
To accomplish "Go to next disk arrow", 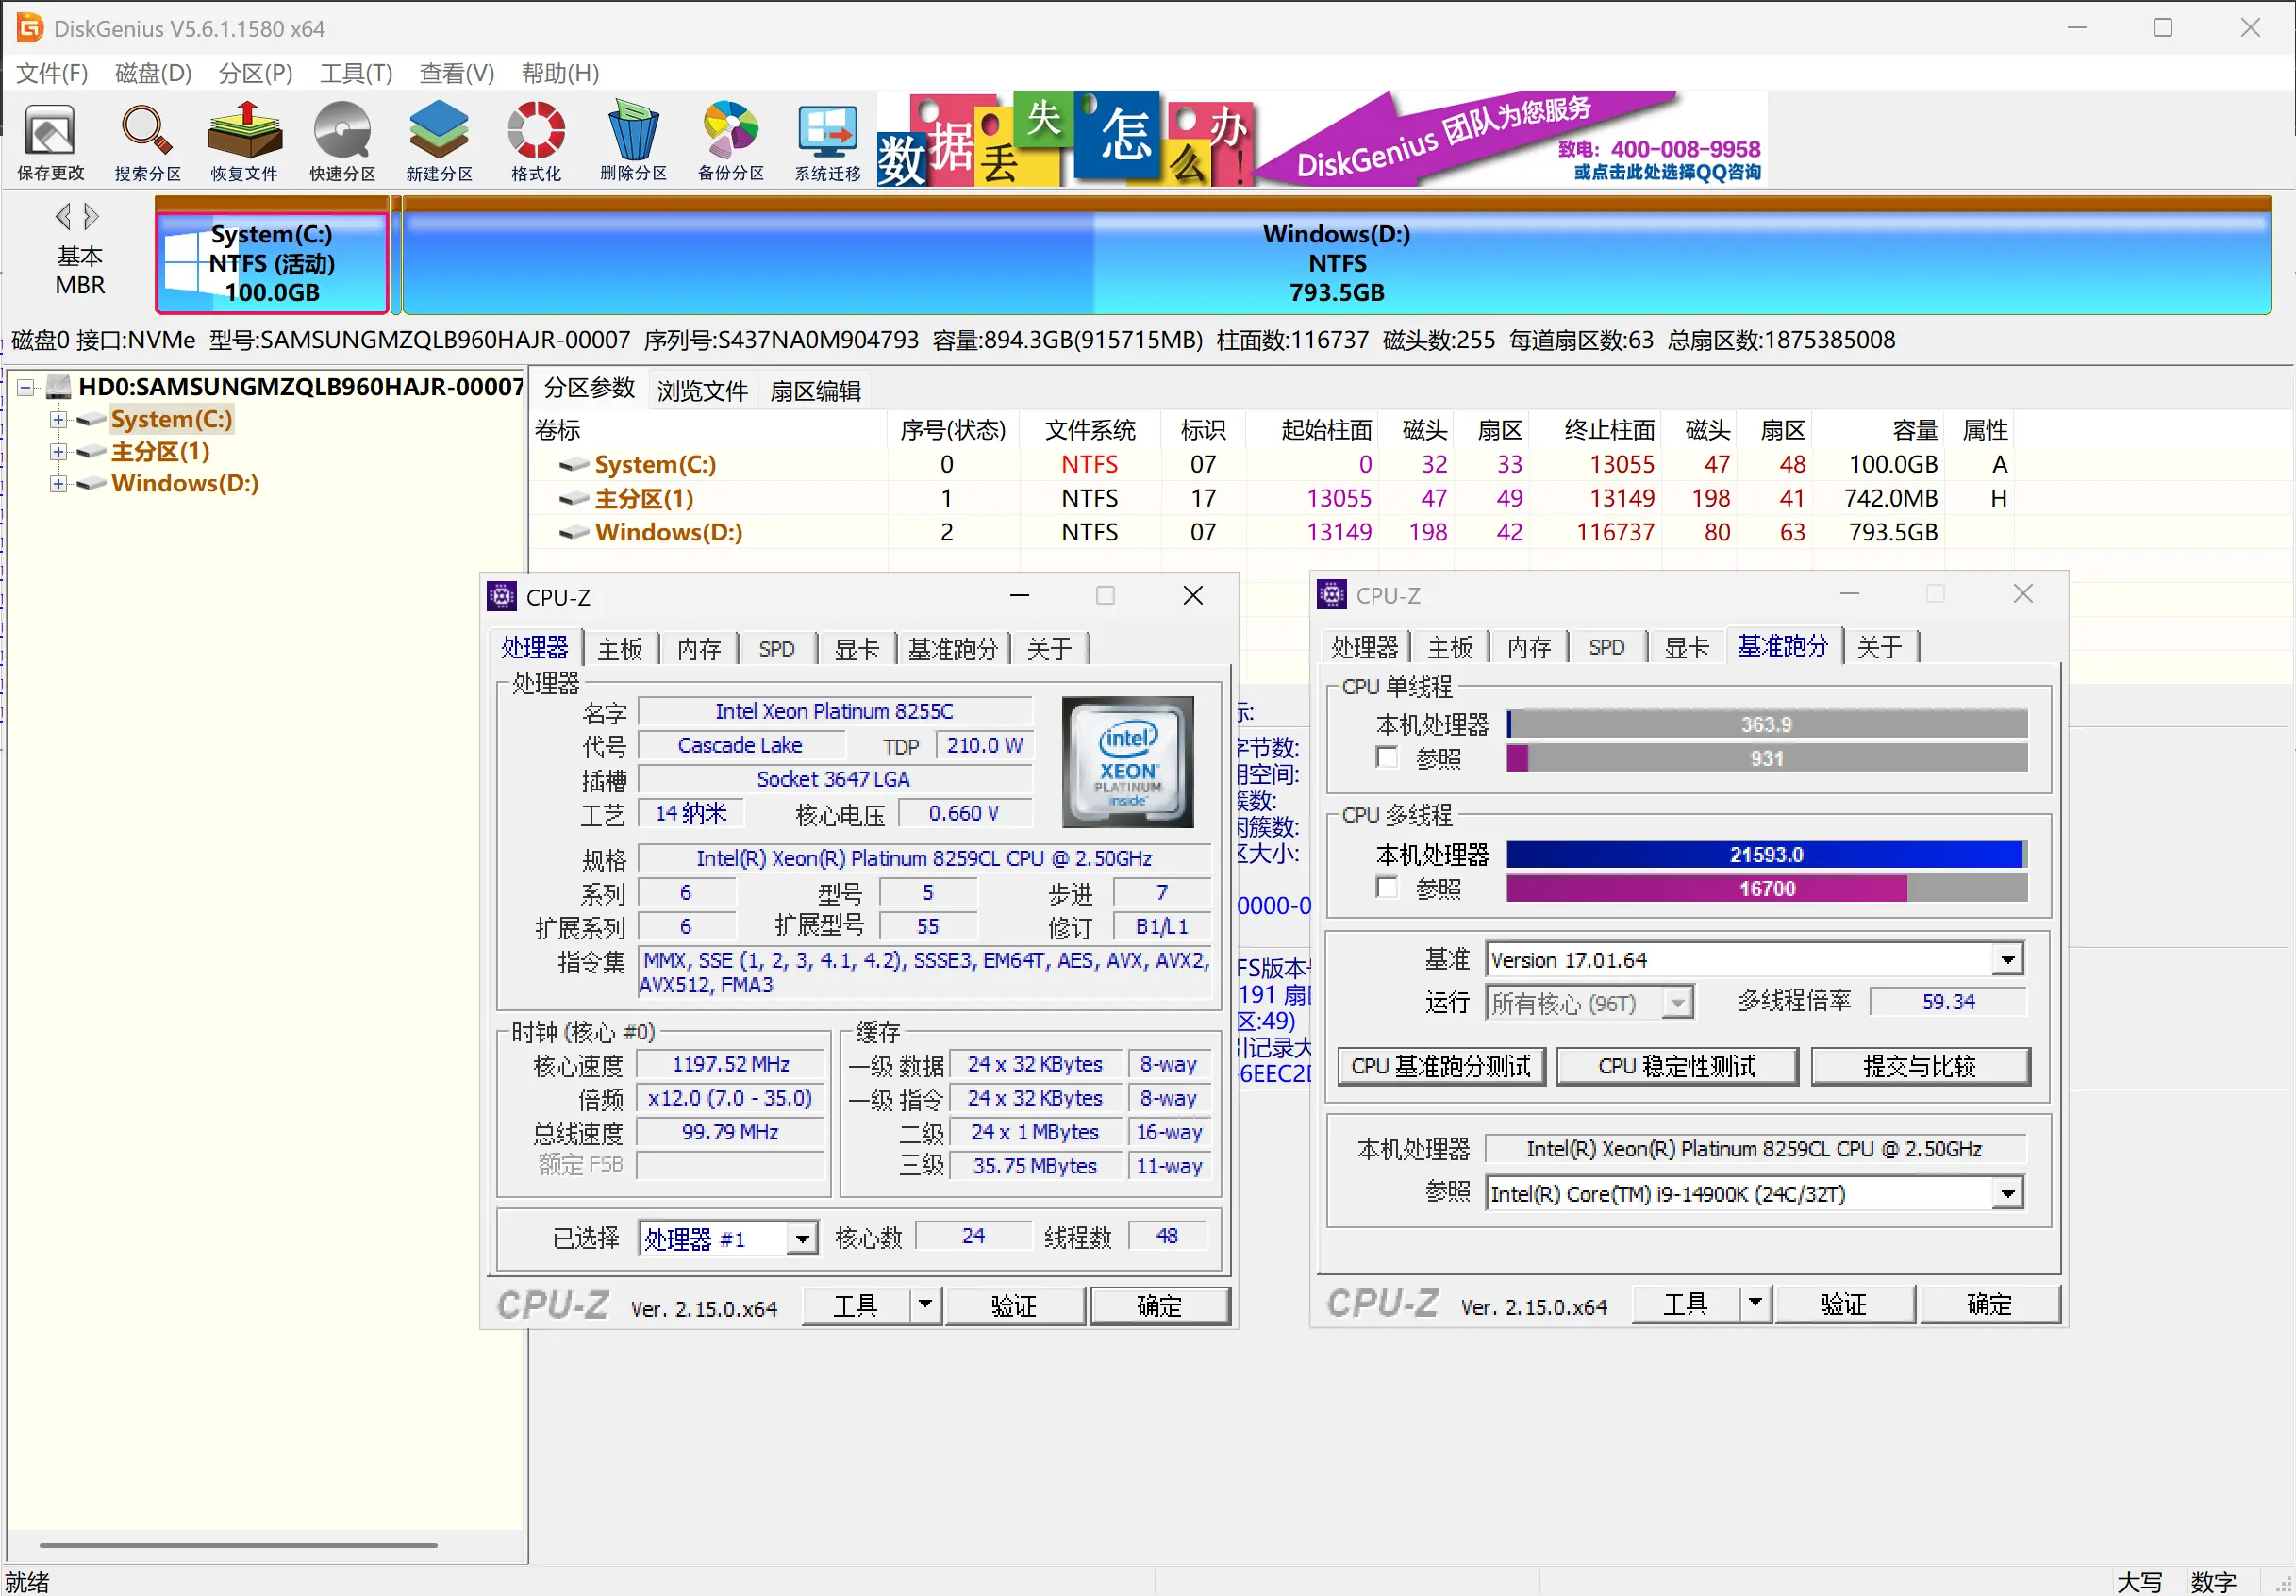I will [x=91, y=216].
